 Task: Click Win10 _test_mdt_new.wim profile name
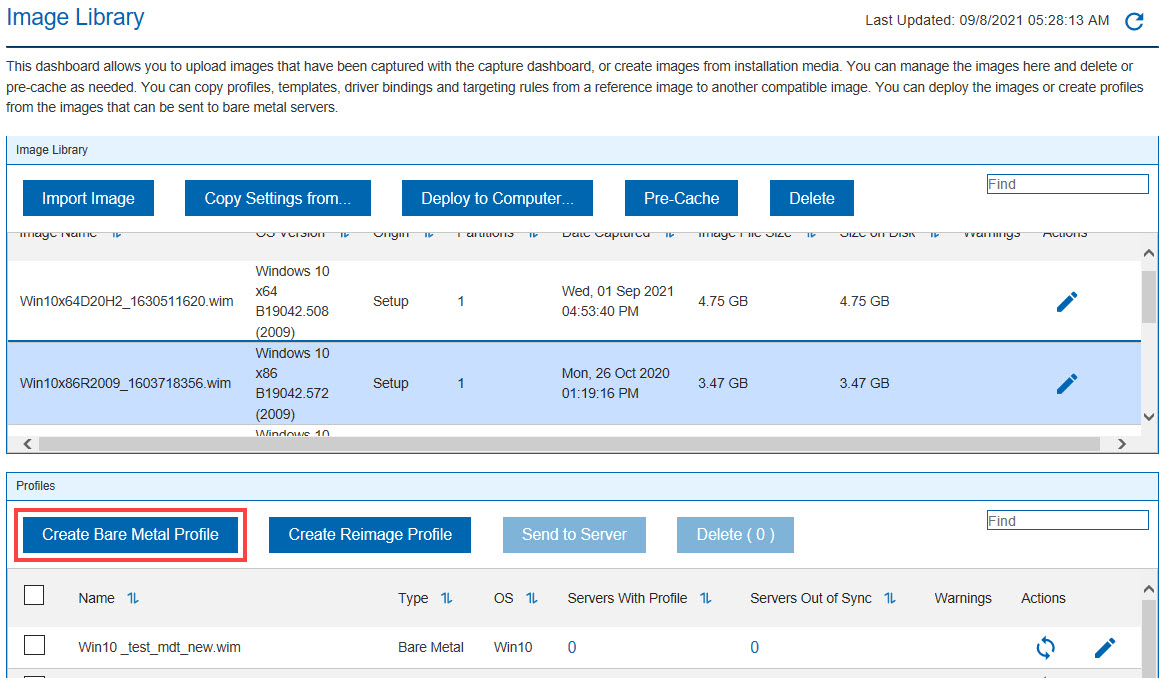point(159,648)
